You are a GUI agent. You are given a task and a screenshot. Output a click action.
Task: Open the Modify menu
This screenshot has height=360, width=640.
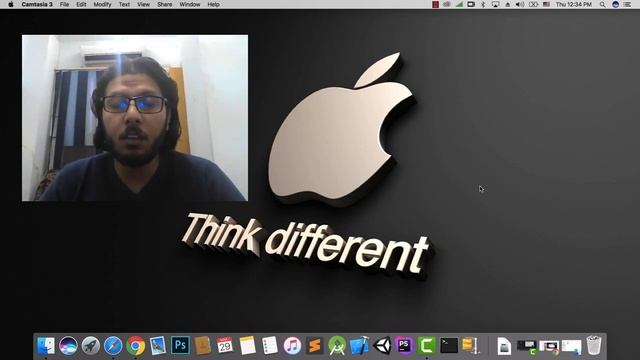coord(102,4)
